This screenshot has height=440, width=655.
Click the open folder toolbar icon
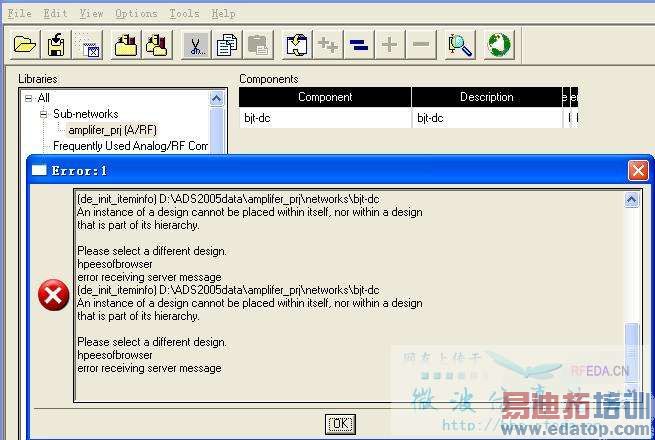point(24,44)
